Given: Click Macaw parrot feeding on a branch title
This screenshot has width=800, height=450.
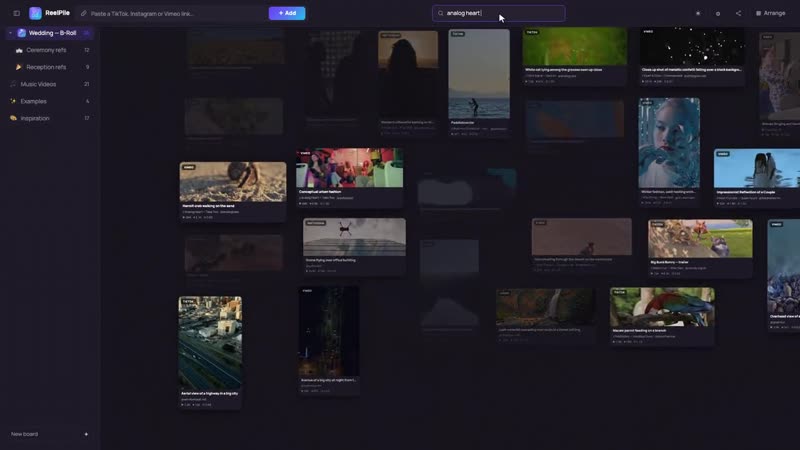Looking at the screenshot, I should (639, 331).
